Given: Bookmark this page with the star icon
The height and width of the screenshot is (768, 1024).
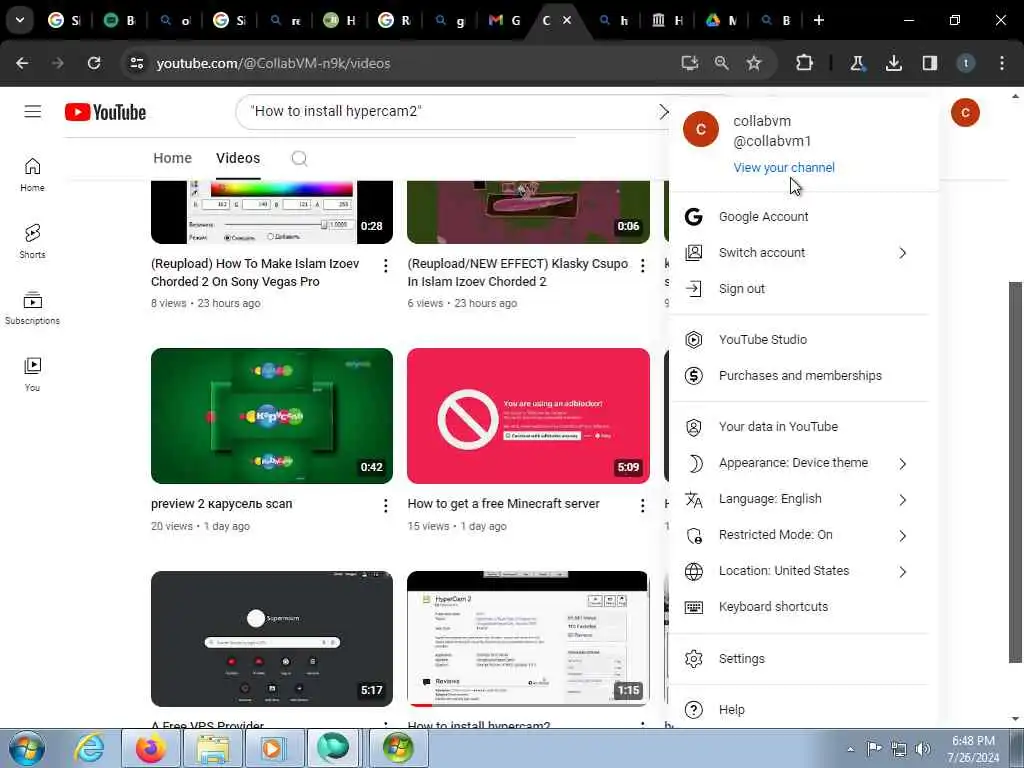Looking at the screenshot, I should tap(754, 63).
